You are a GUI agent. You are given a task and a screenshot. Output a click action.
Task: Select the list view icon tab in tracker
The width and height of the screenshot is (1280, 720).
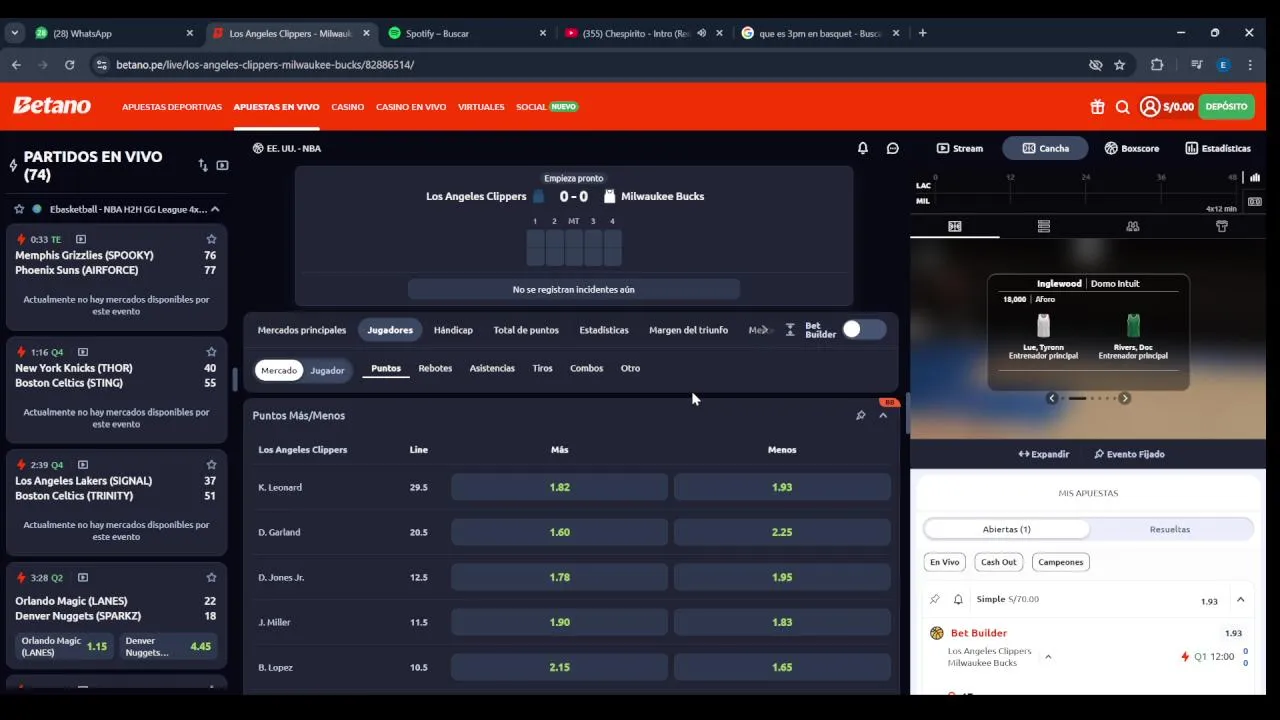(x=1044, y=227)
